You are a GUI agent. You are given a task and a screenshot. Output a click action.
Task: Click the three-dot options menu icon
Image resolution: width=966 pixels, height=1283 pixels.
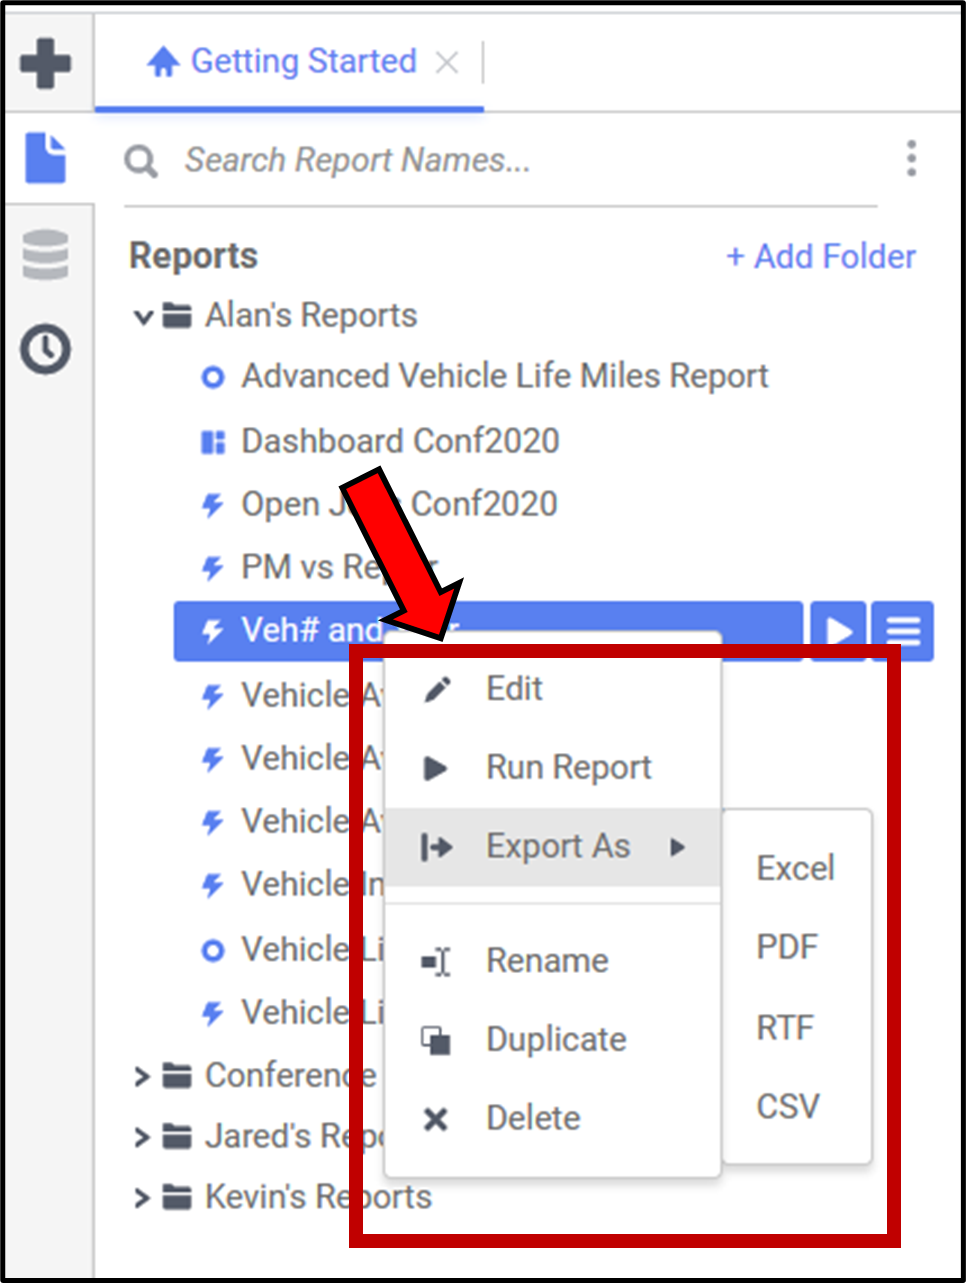[x=911, y=159]
